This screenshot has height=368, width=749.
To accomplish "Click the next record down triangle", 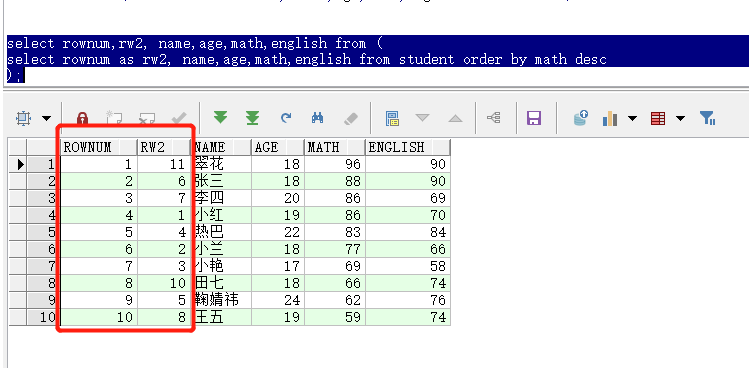I will point(422,118).
